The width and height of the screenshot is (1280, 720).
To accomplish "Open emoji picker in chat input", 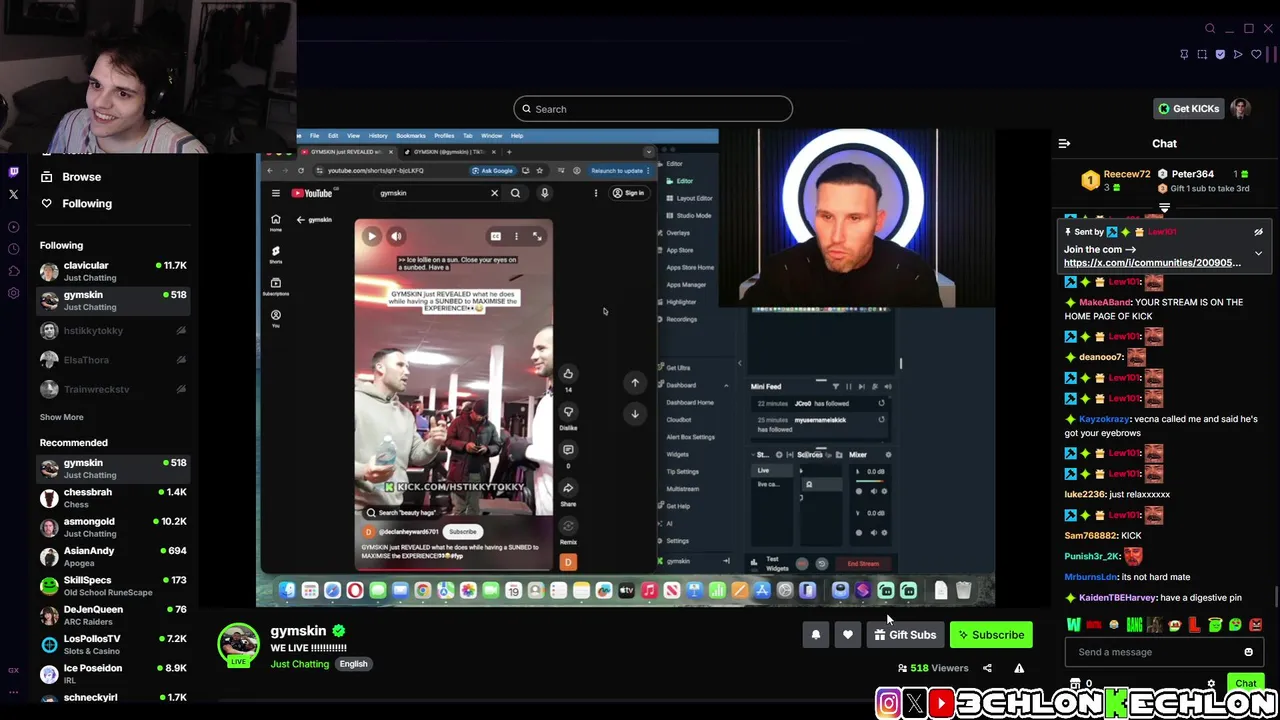I will 1248,652.
